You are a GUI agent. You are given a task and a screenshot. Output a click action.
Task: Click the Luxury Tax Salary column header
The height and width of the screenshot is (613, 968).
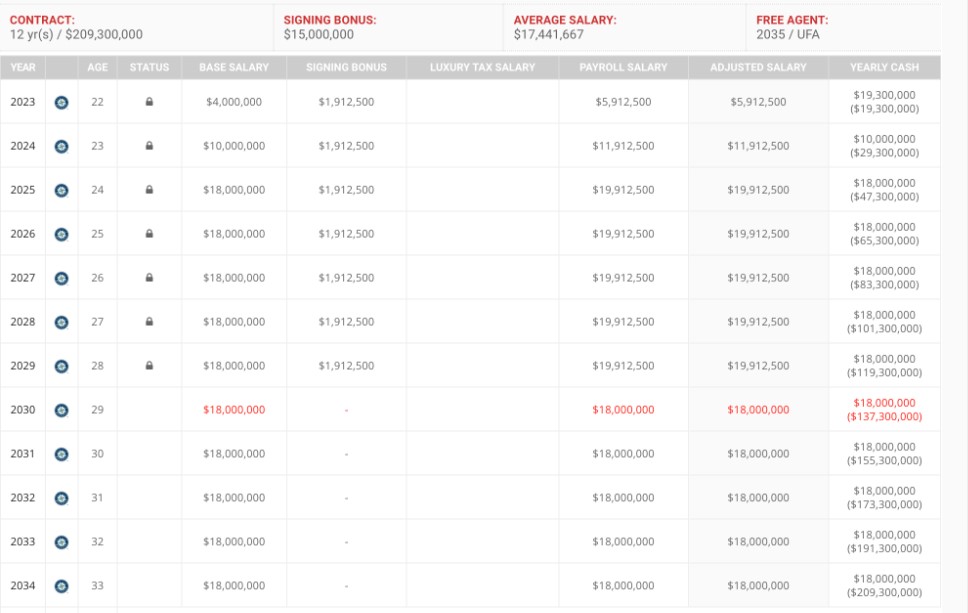point(482,68)
